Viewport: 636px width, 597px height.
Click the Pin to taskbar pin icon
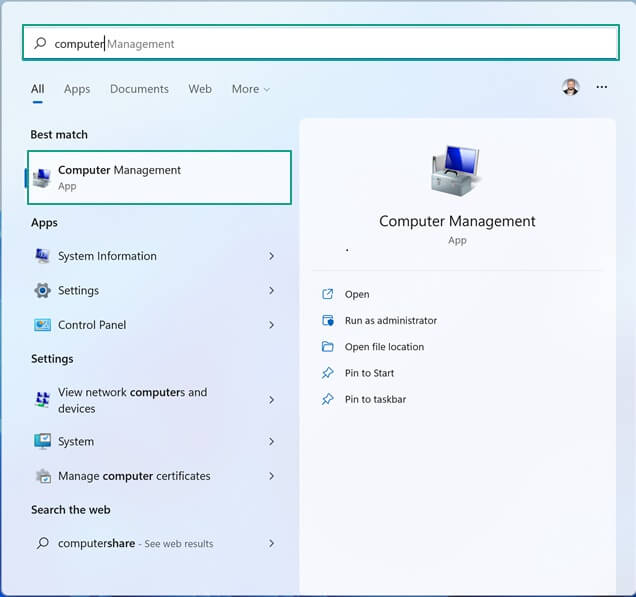coord(327,399)
